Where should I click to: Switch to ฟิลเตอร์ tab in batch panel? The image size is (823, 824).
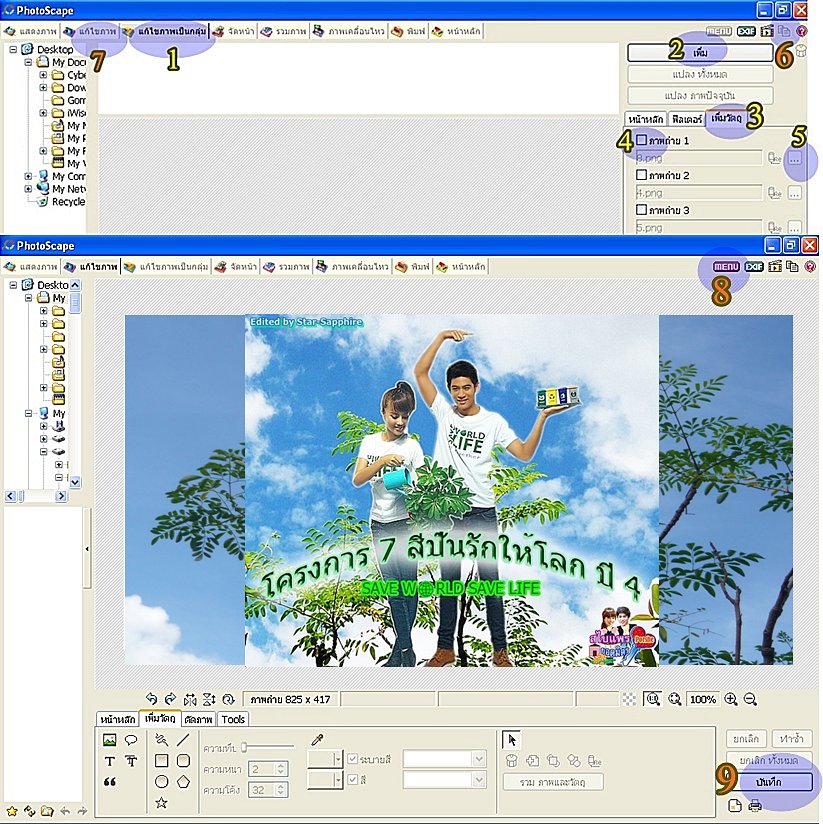(686, 119)
